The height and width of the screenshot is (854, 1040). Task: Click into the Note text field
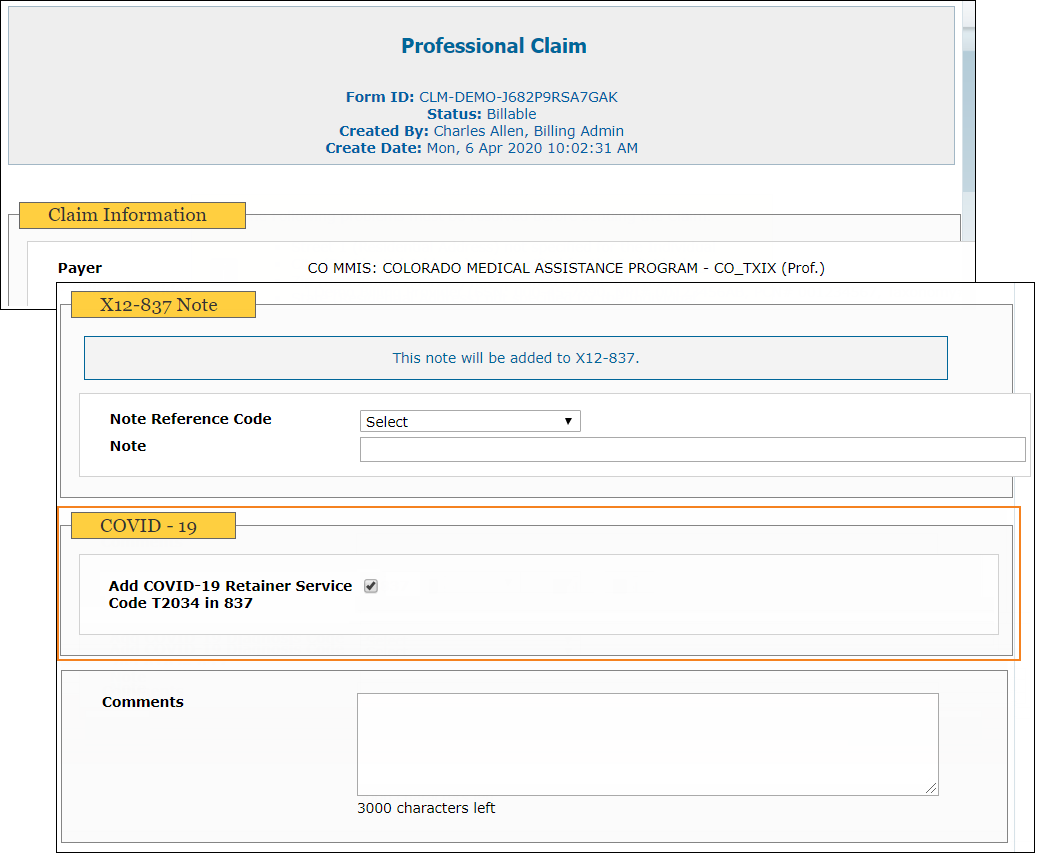click(692, 449)
